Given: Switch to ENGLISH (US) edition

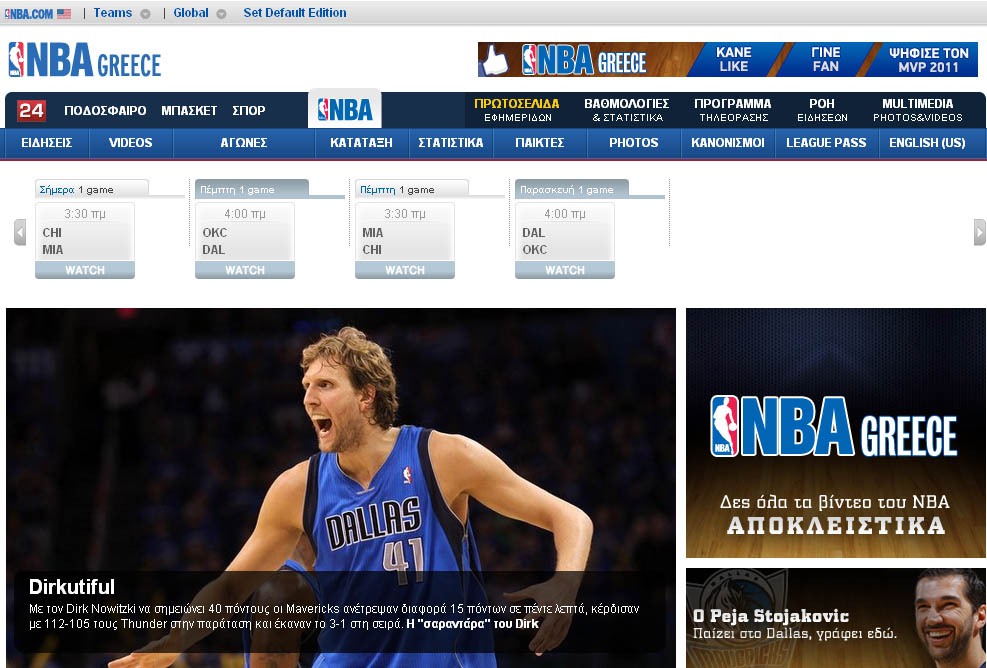Looking at the screenshot, I should coord(927,143).
